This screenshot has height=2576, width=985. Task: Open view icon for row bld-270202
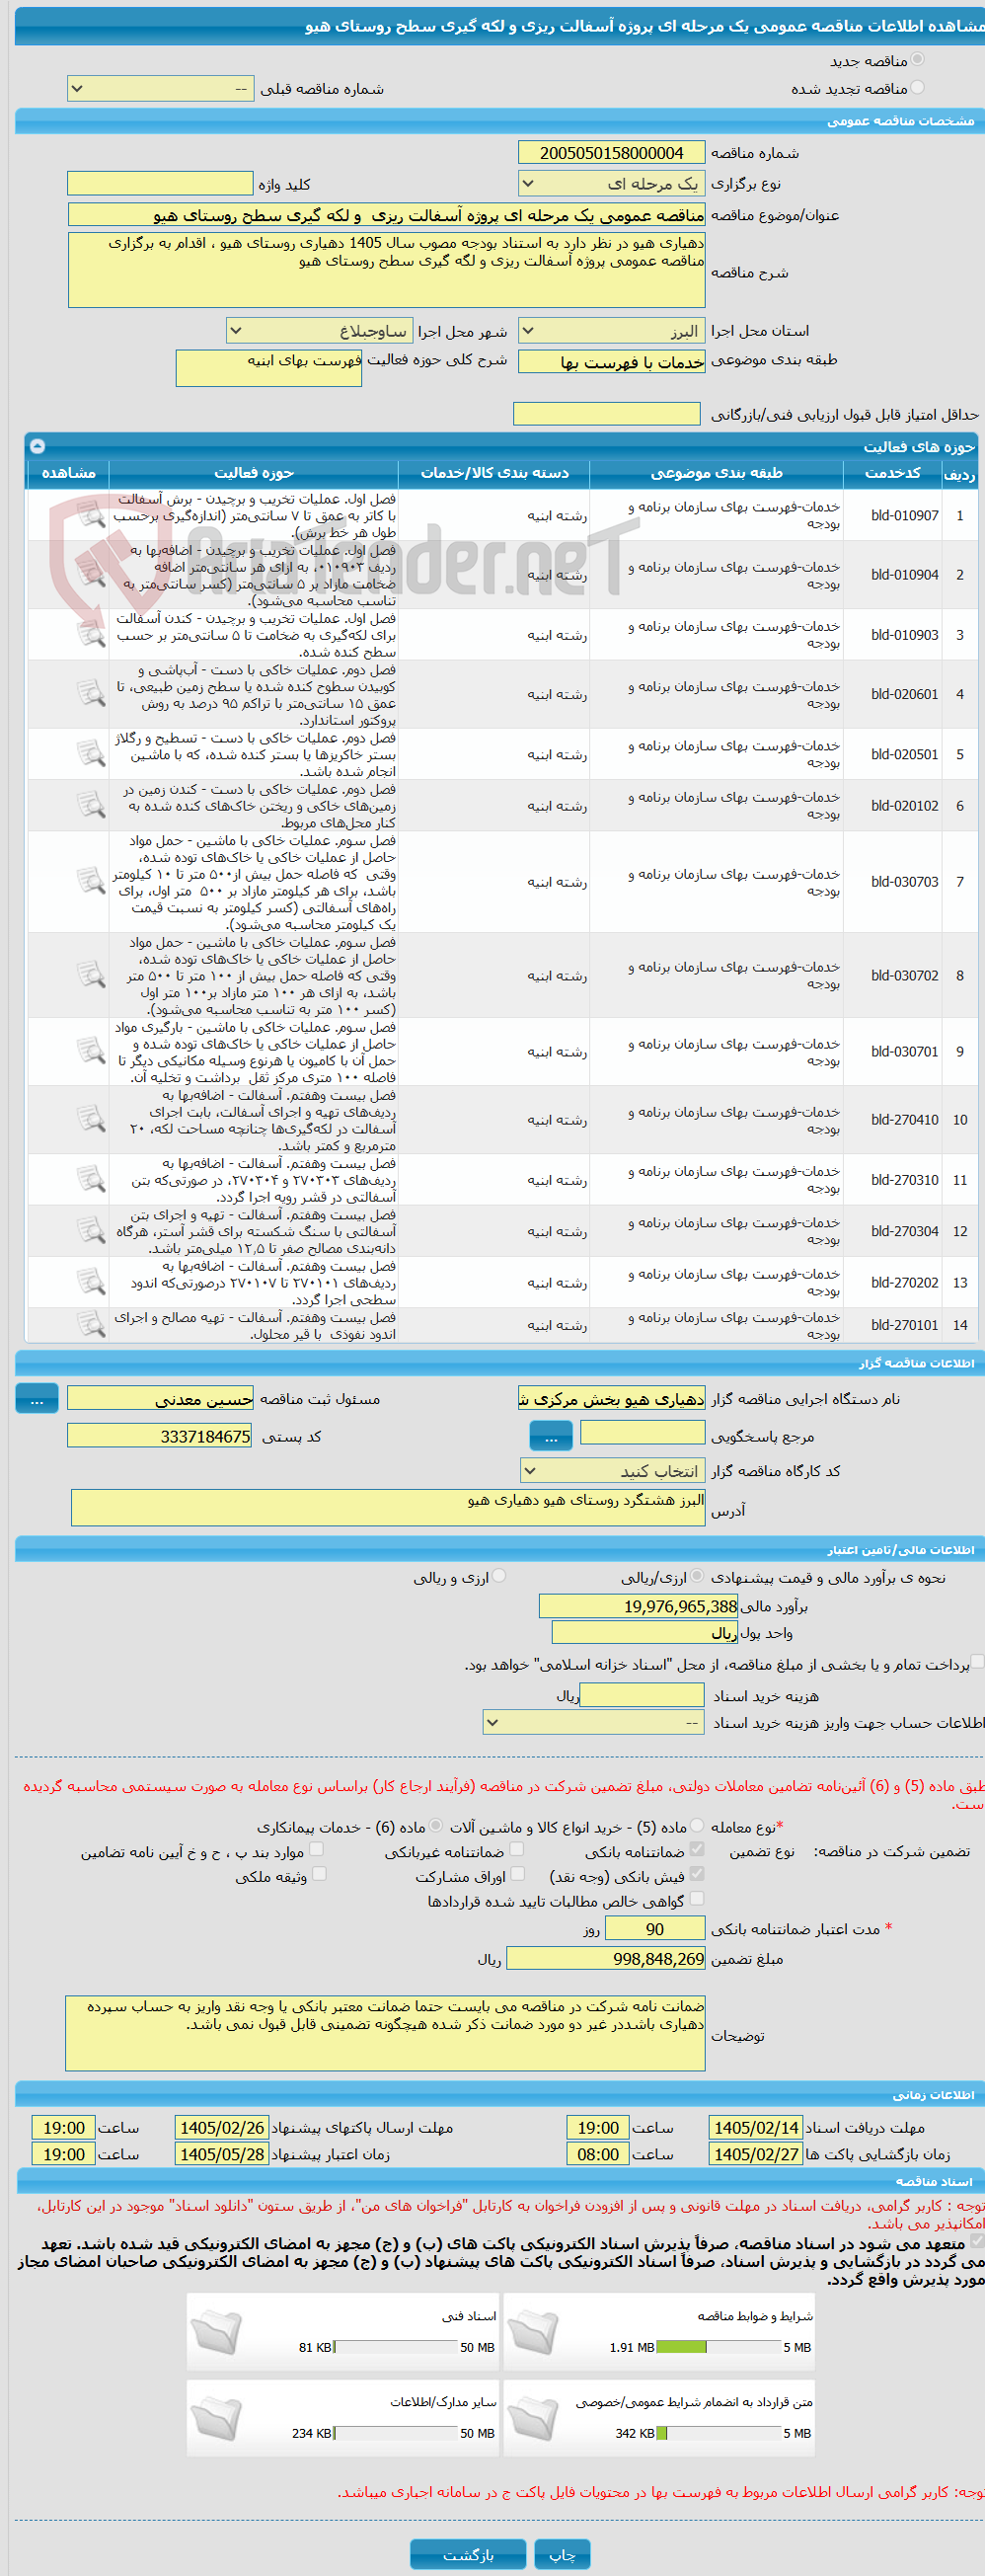pyautogui.click(x=91, y=1281)
